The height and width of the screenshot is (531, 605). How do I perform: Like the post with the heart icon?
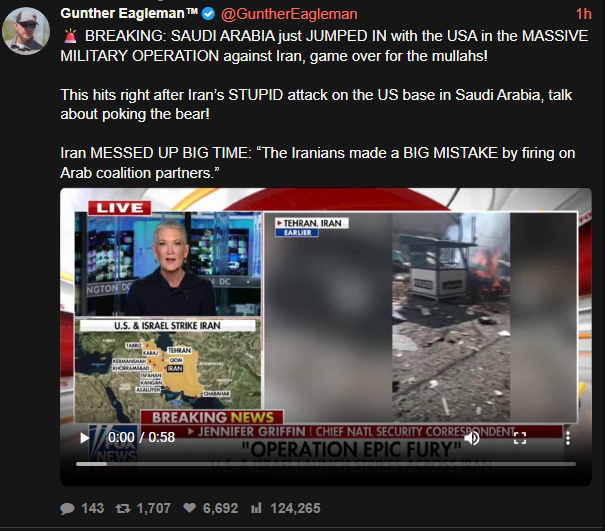click(x=189, y=508)
